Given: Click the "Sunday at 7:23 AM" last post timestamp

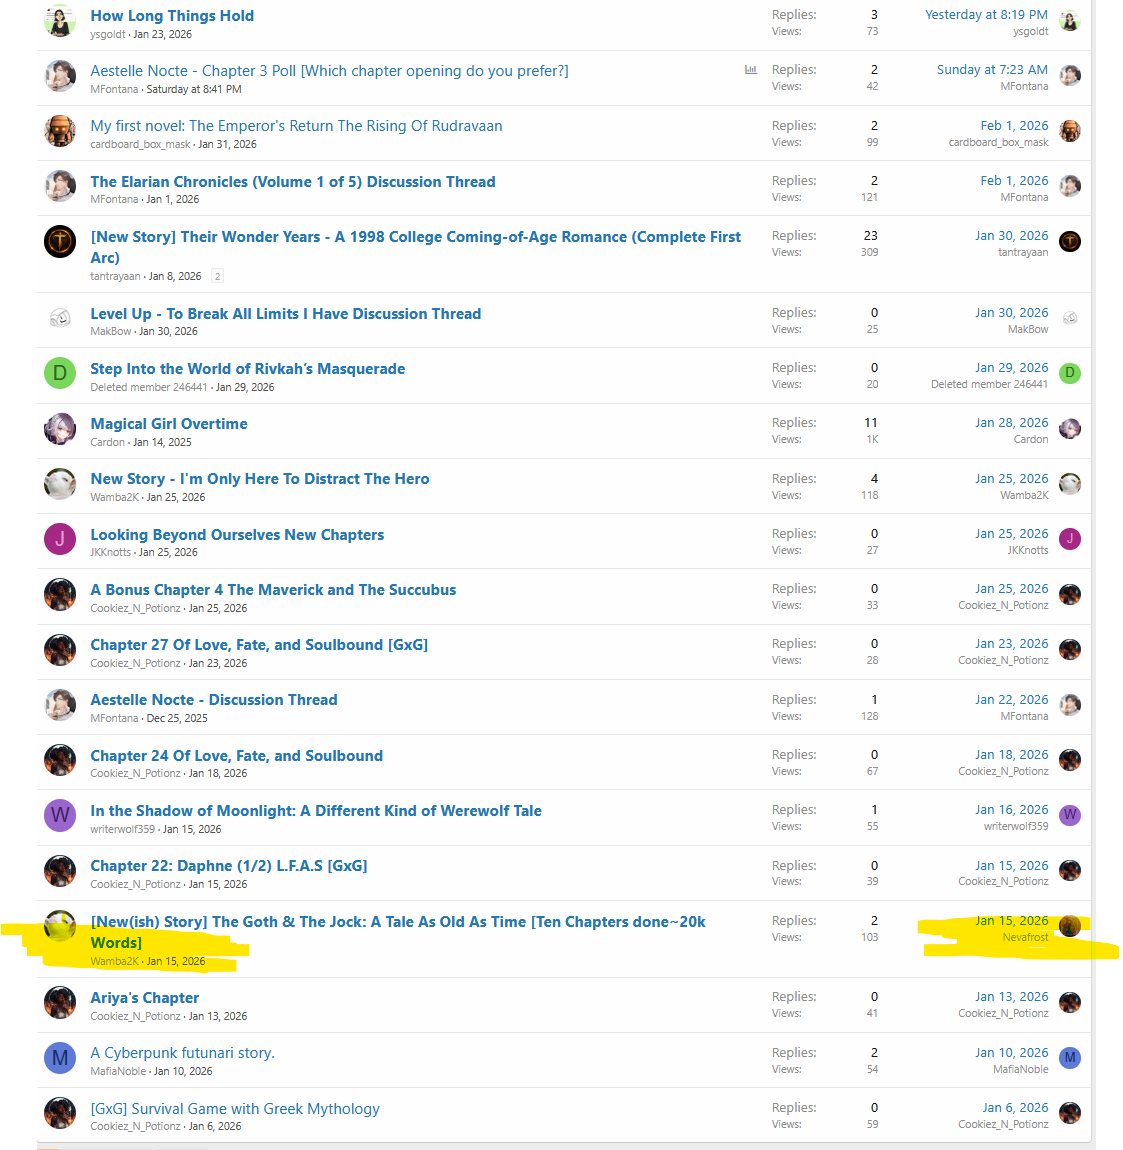Looking at the screenshot, I should (x=992, y=70).
